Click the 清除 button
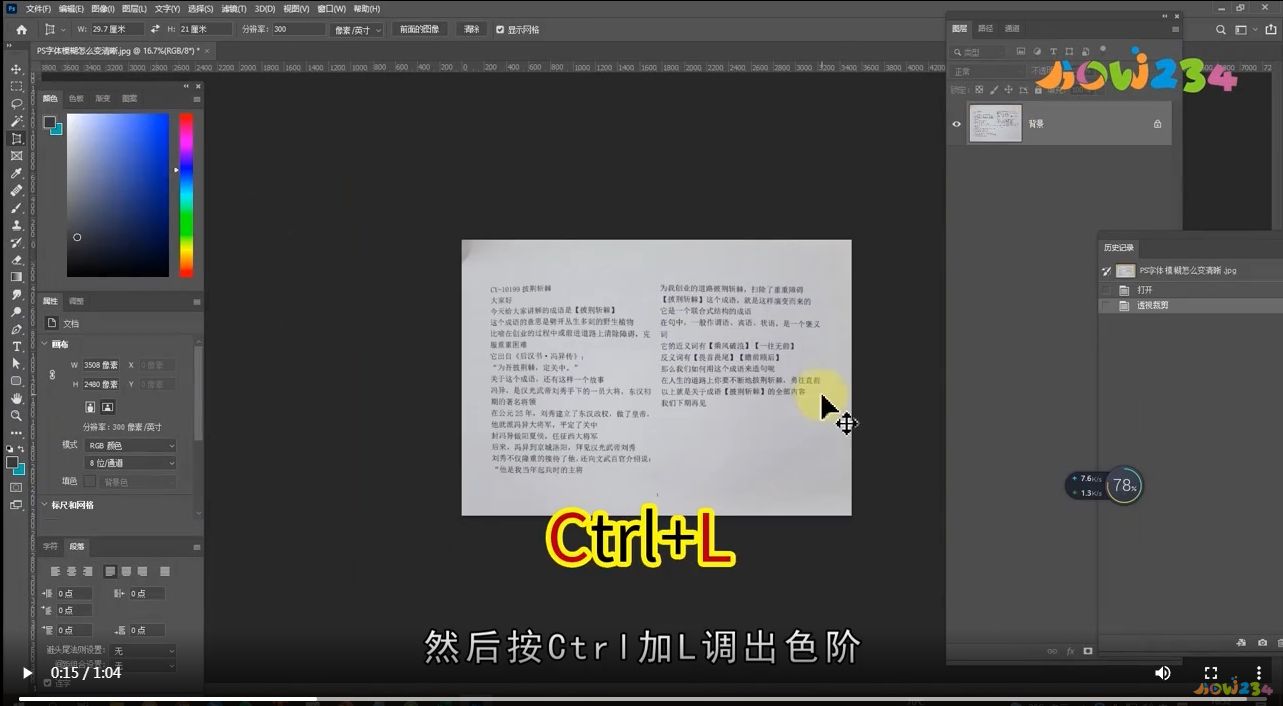 (471, 30)
